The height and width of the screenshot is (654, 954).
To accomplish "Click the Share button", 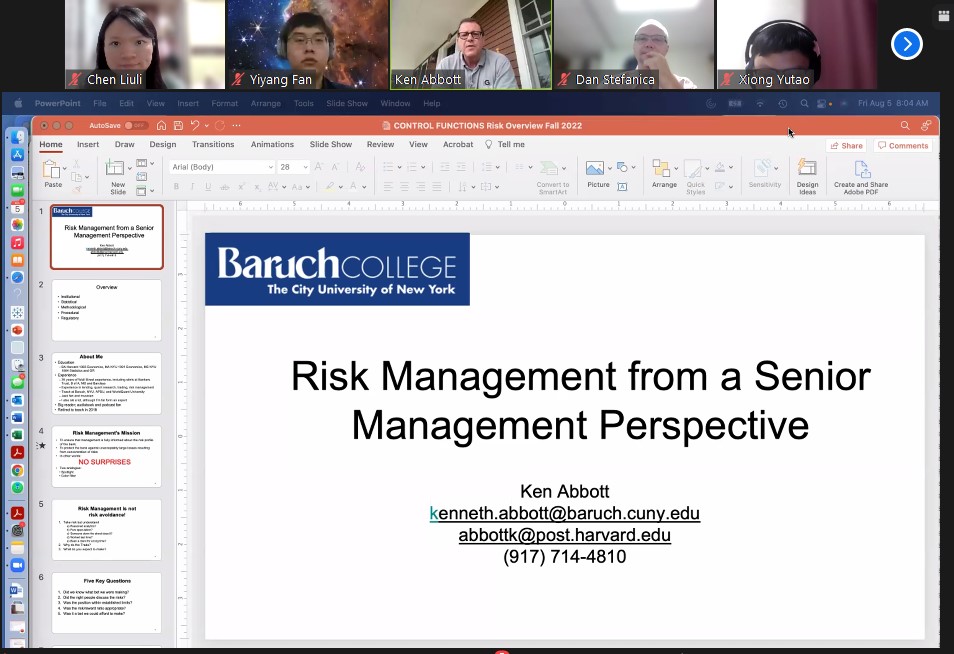I will point(846,145).
